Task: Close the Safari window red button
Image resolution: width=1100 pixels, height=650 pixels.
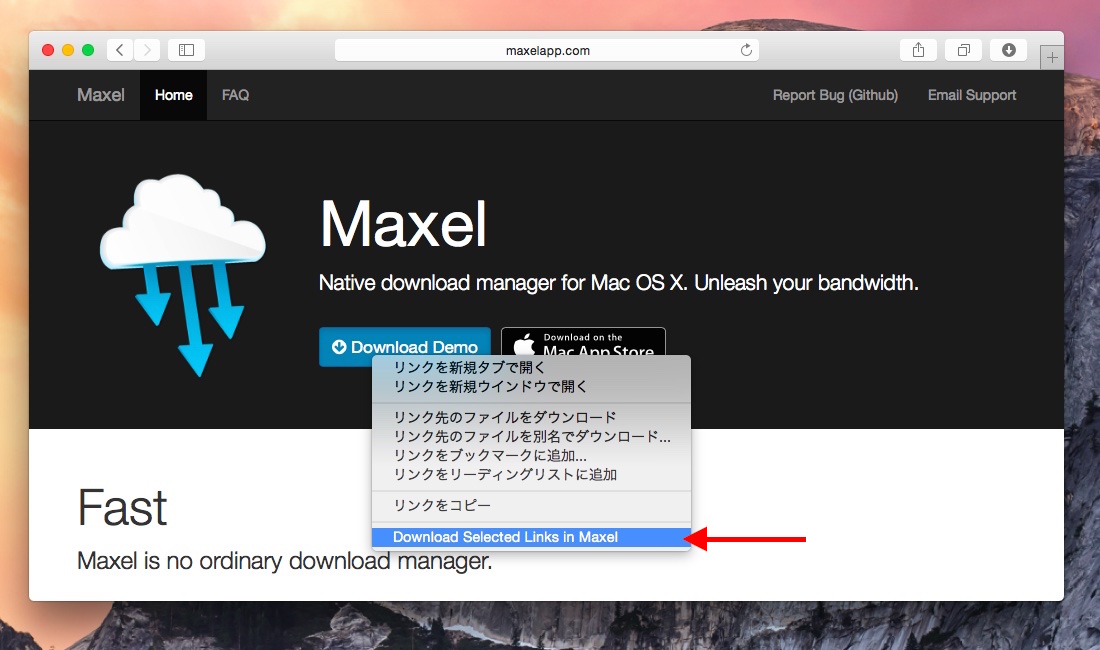Action: (x=48, y=50)
